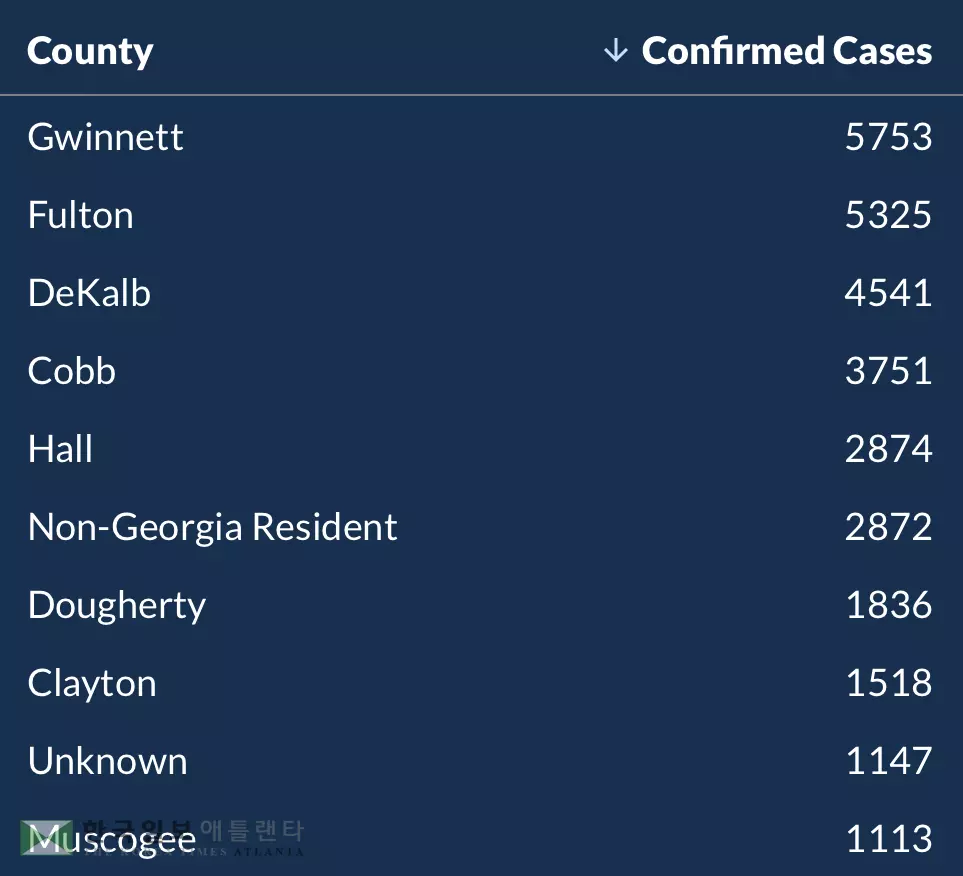Click the Confirmed Cases column header

786,51
